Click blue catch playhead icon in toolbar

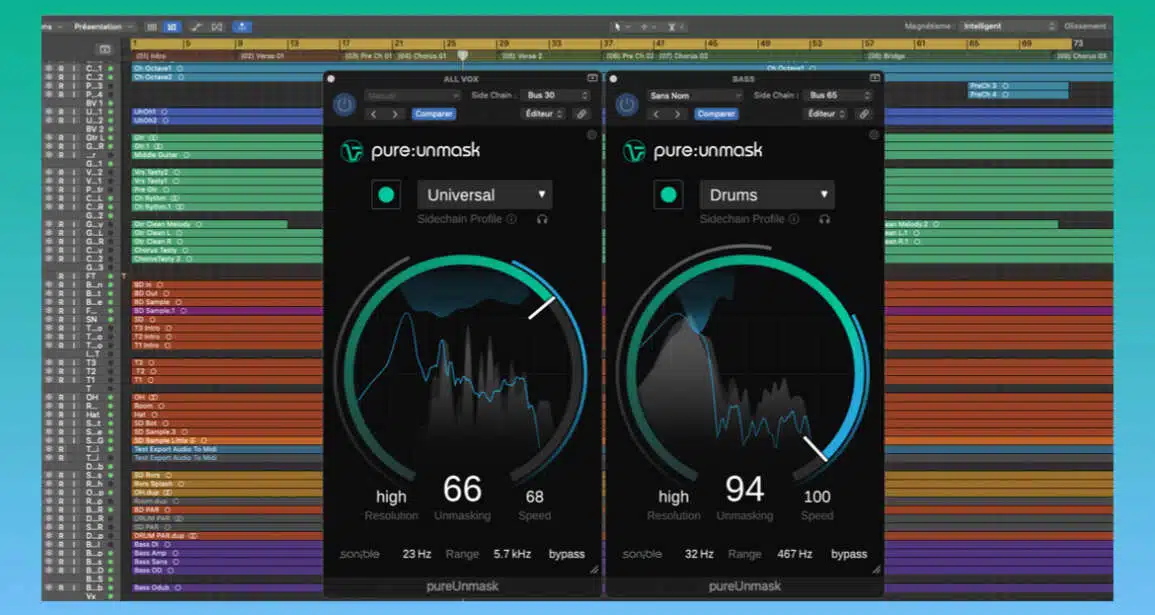tap(242, 27)
